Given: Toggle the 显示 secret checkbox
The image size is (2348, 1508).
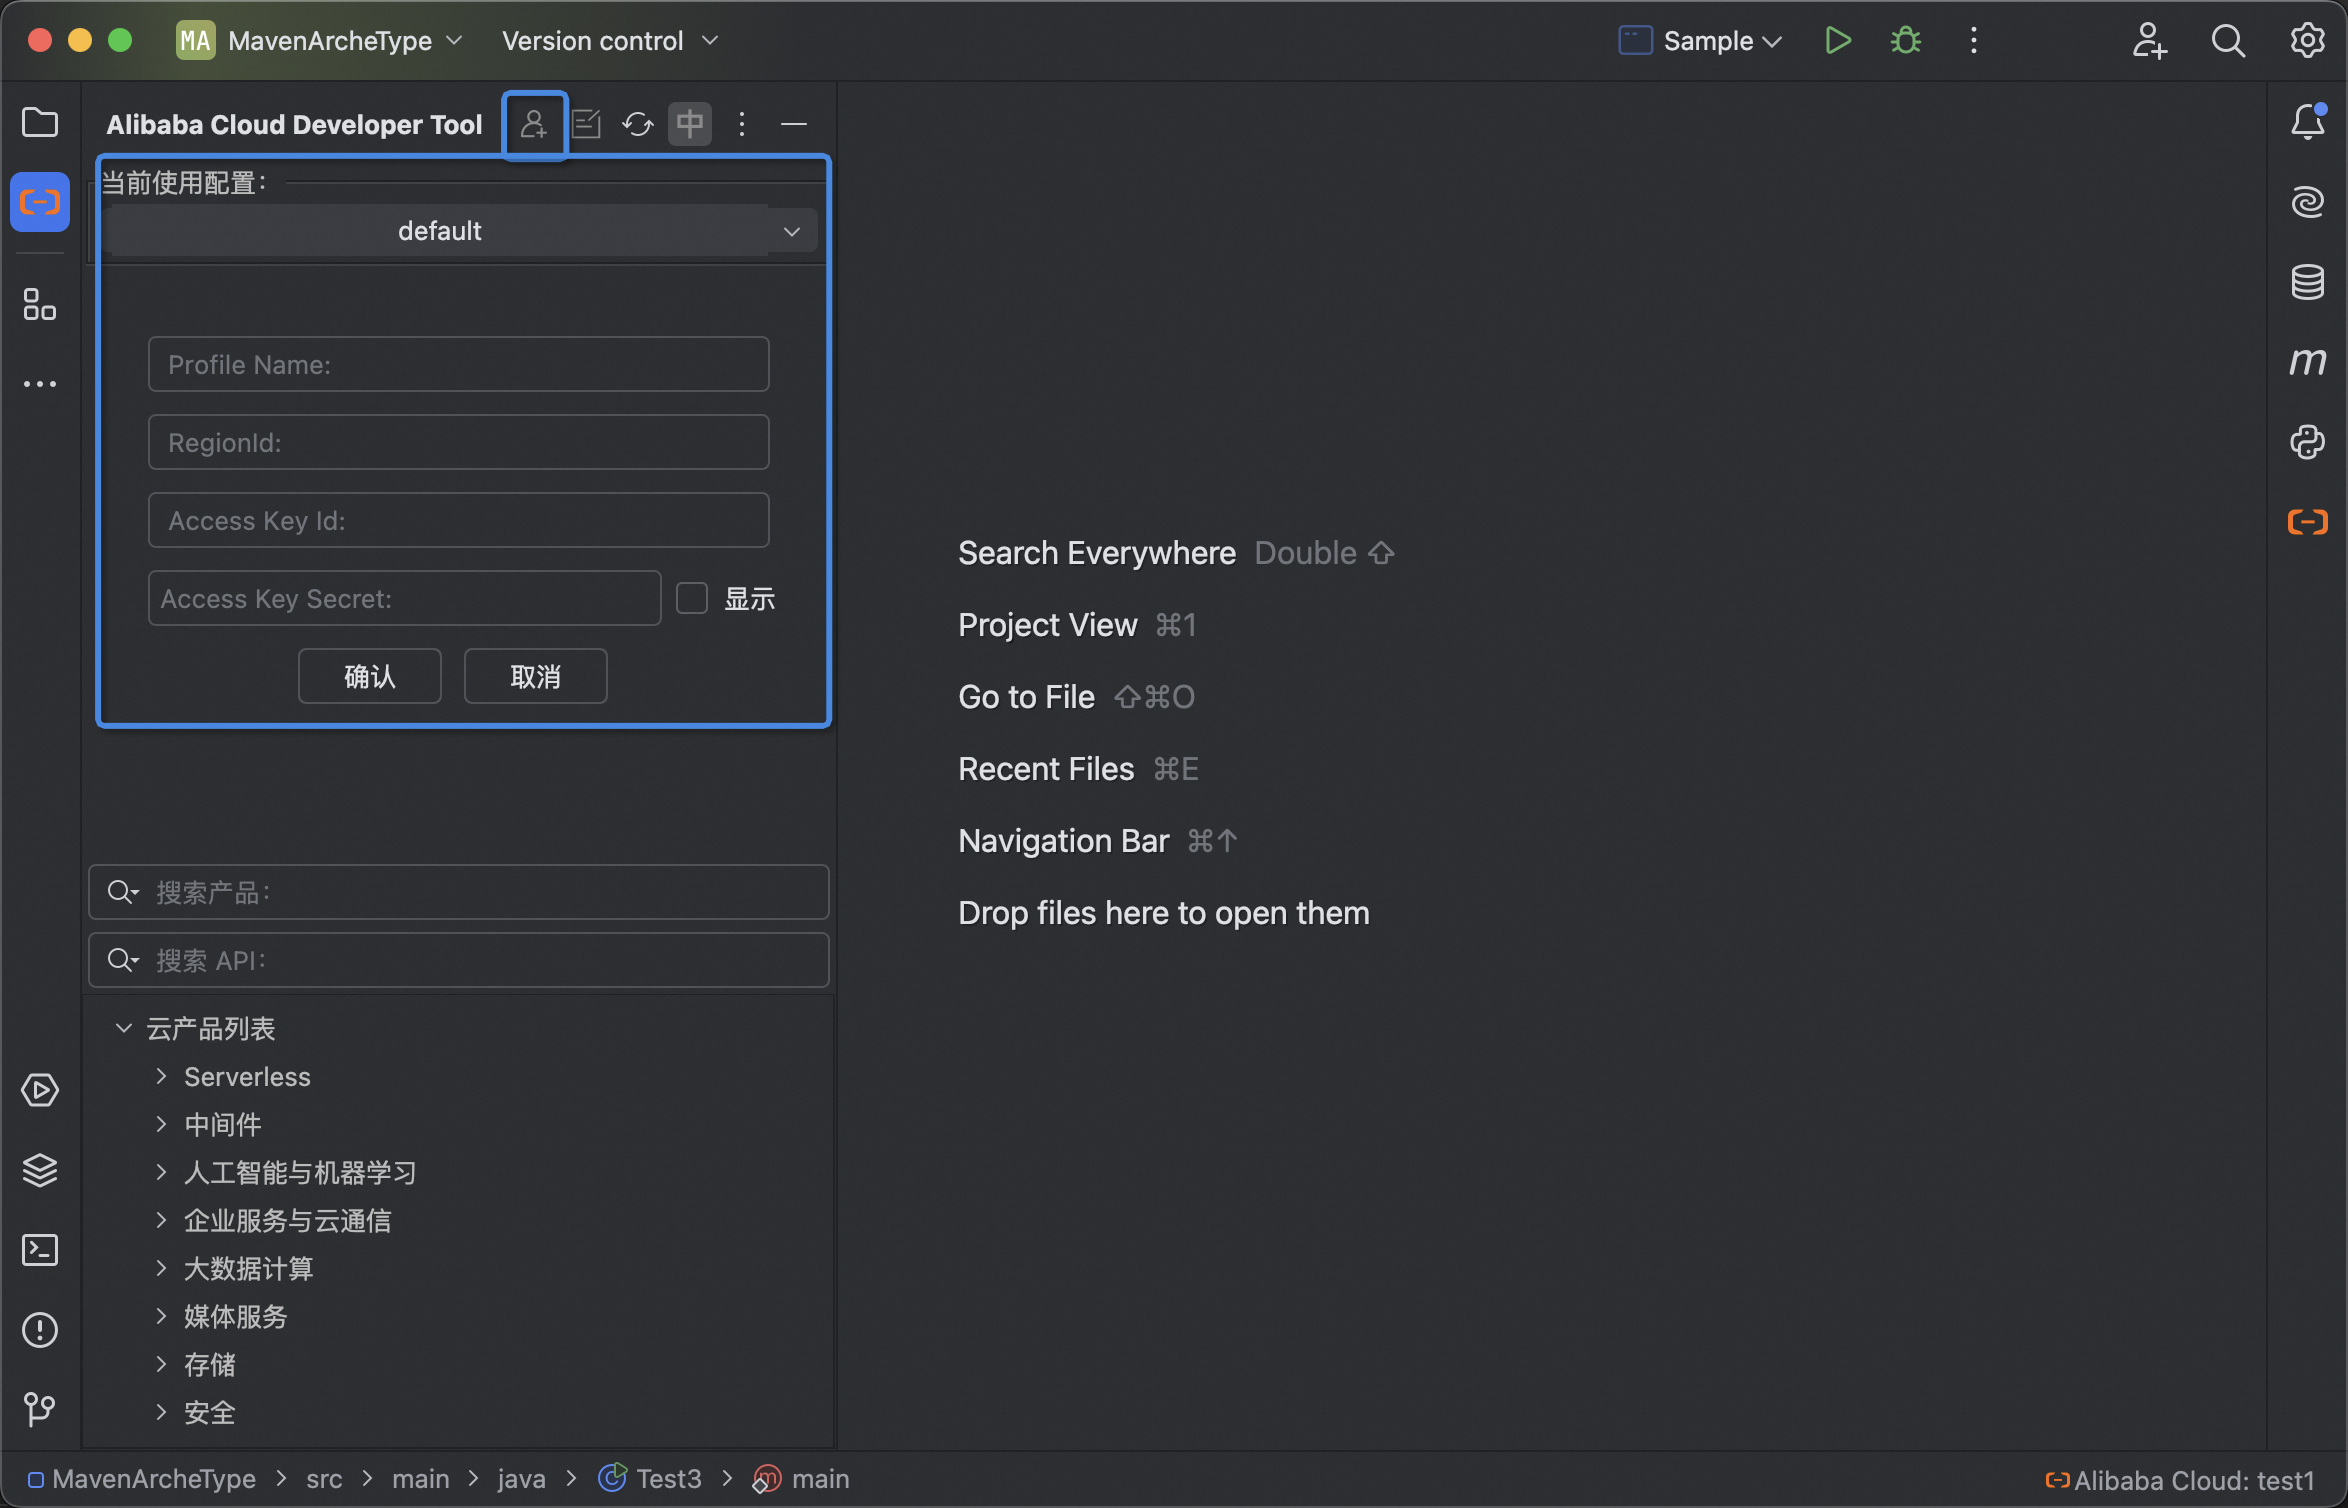Looking at the screenshot, I should 692,598.
